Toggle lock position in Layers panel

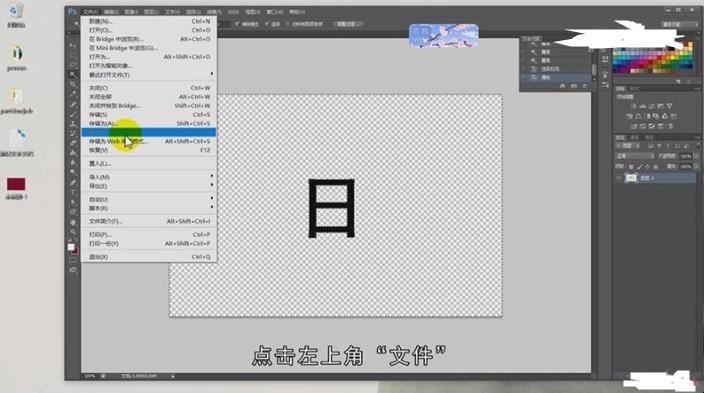(x=647, y=167)
